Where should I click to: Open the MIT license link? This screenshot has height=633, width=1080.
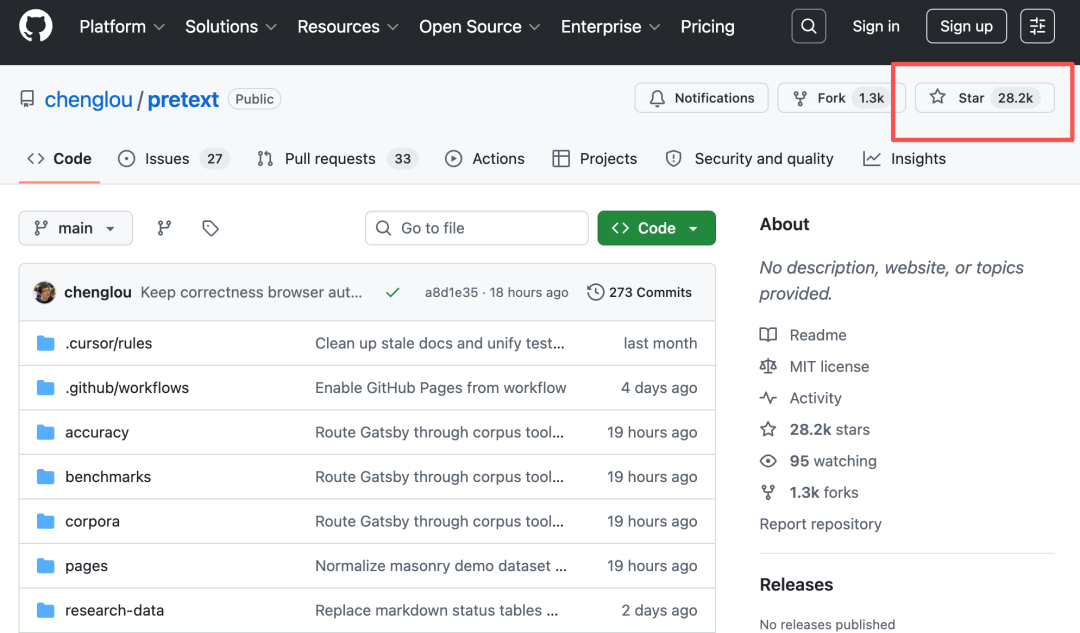pyautogui.click(x=829, y=366)
